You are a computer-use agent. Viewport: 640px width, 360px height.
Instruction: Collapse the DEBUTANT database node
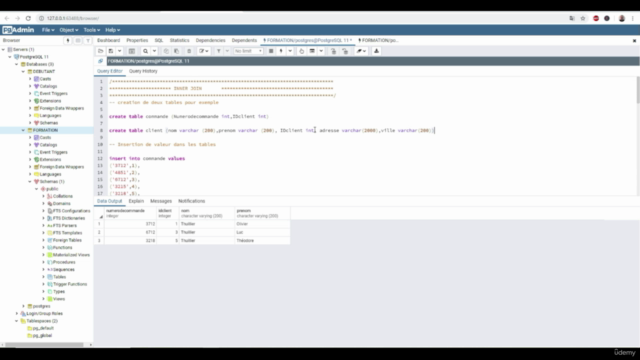(x=23, y=71)
